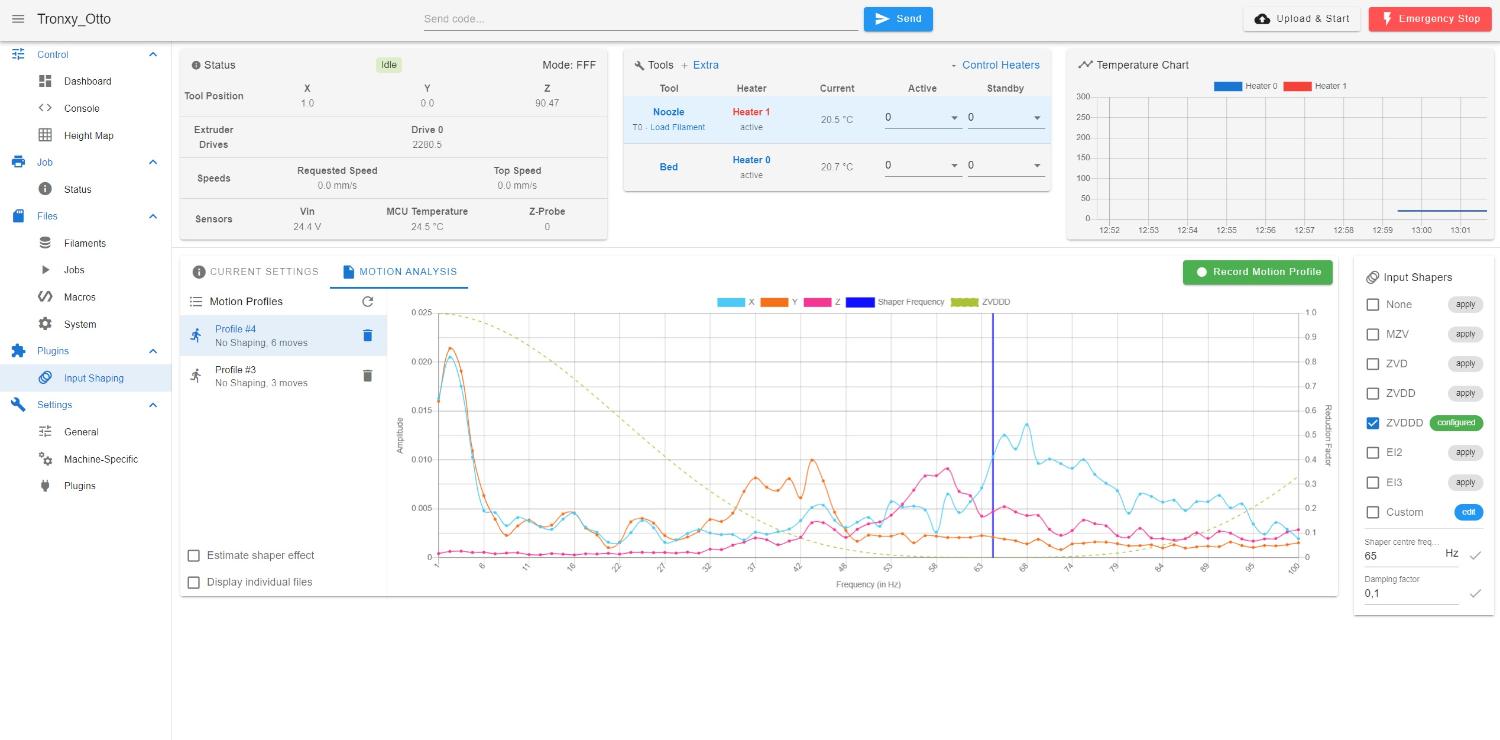Refresh the Motion Profiles list

[x=367, y=301]
